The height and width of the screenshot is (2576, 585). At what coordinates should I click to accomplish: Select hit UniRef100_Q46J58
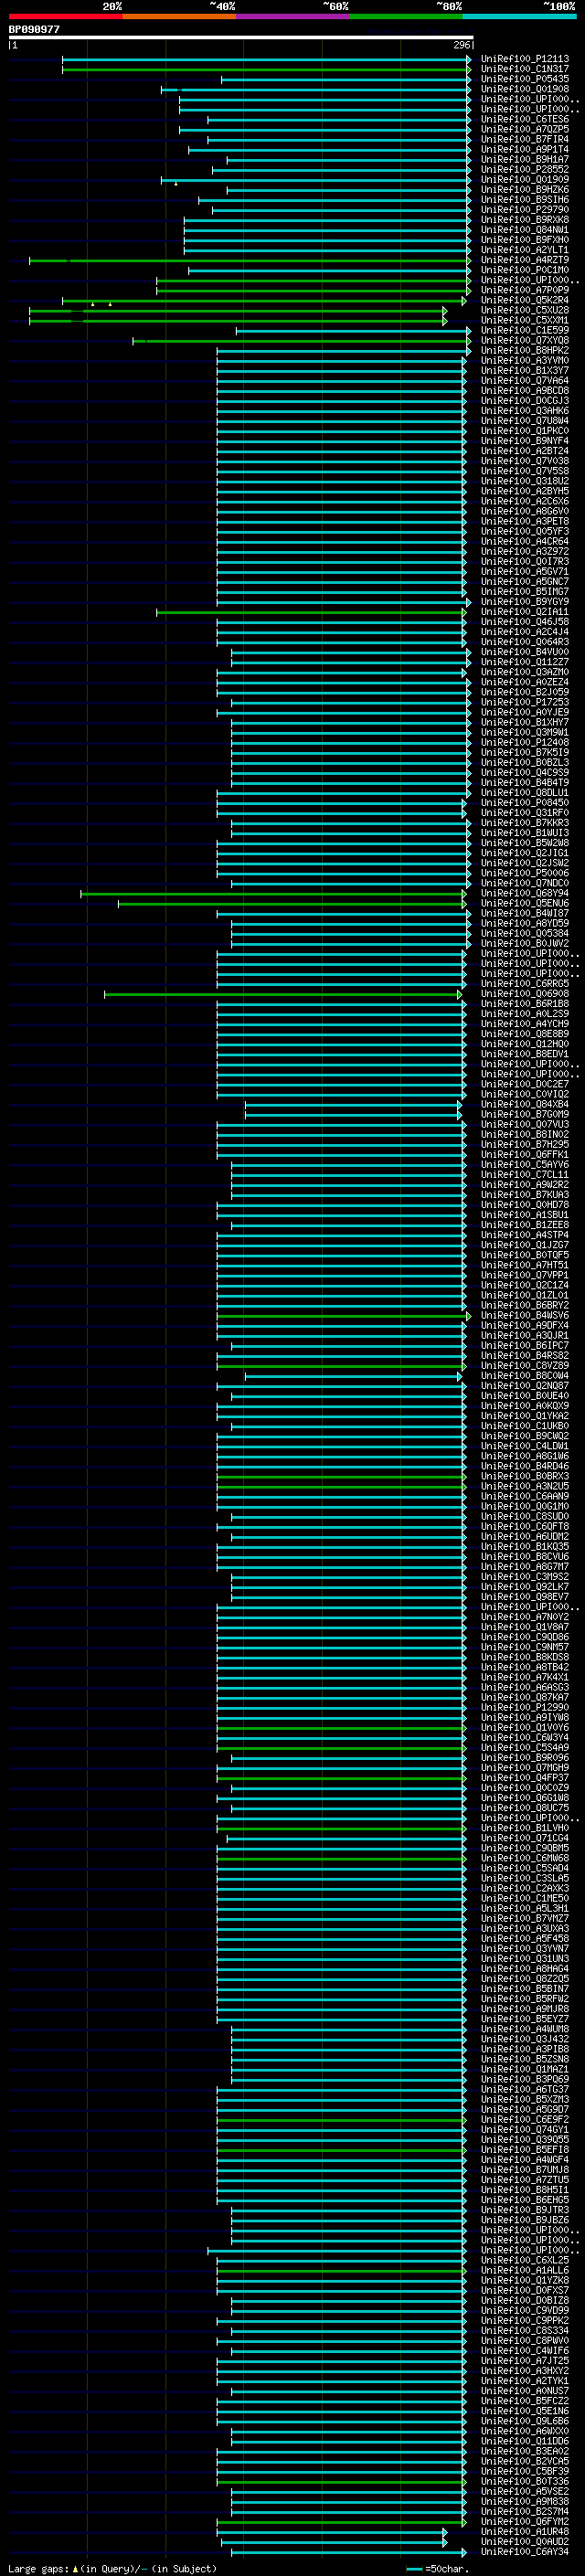tap(524, 622)
